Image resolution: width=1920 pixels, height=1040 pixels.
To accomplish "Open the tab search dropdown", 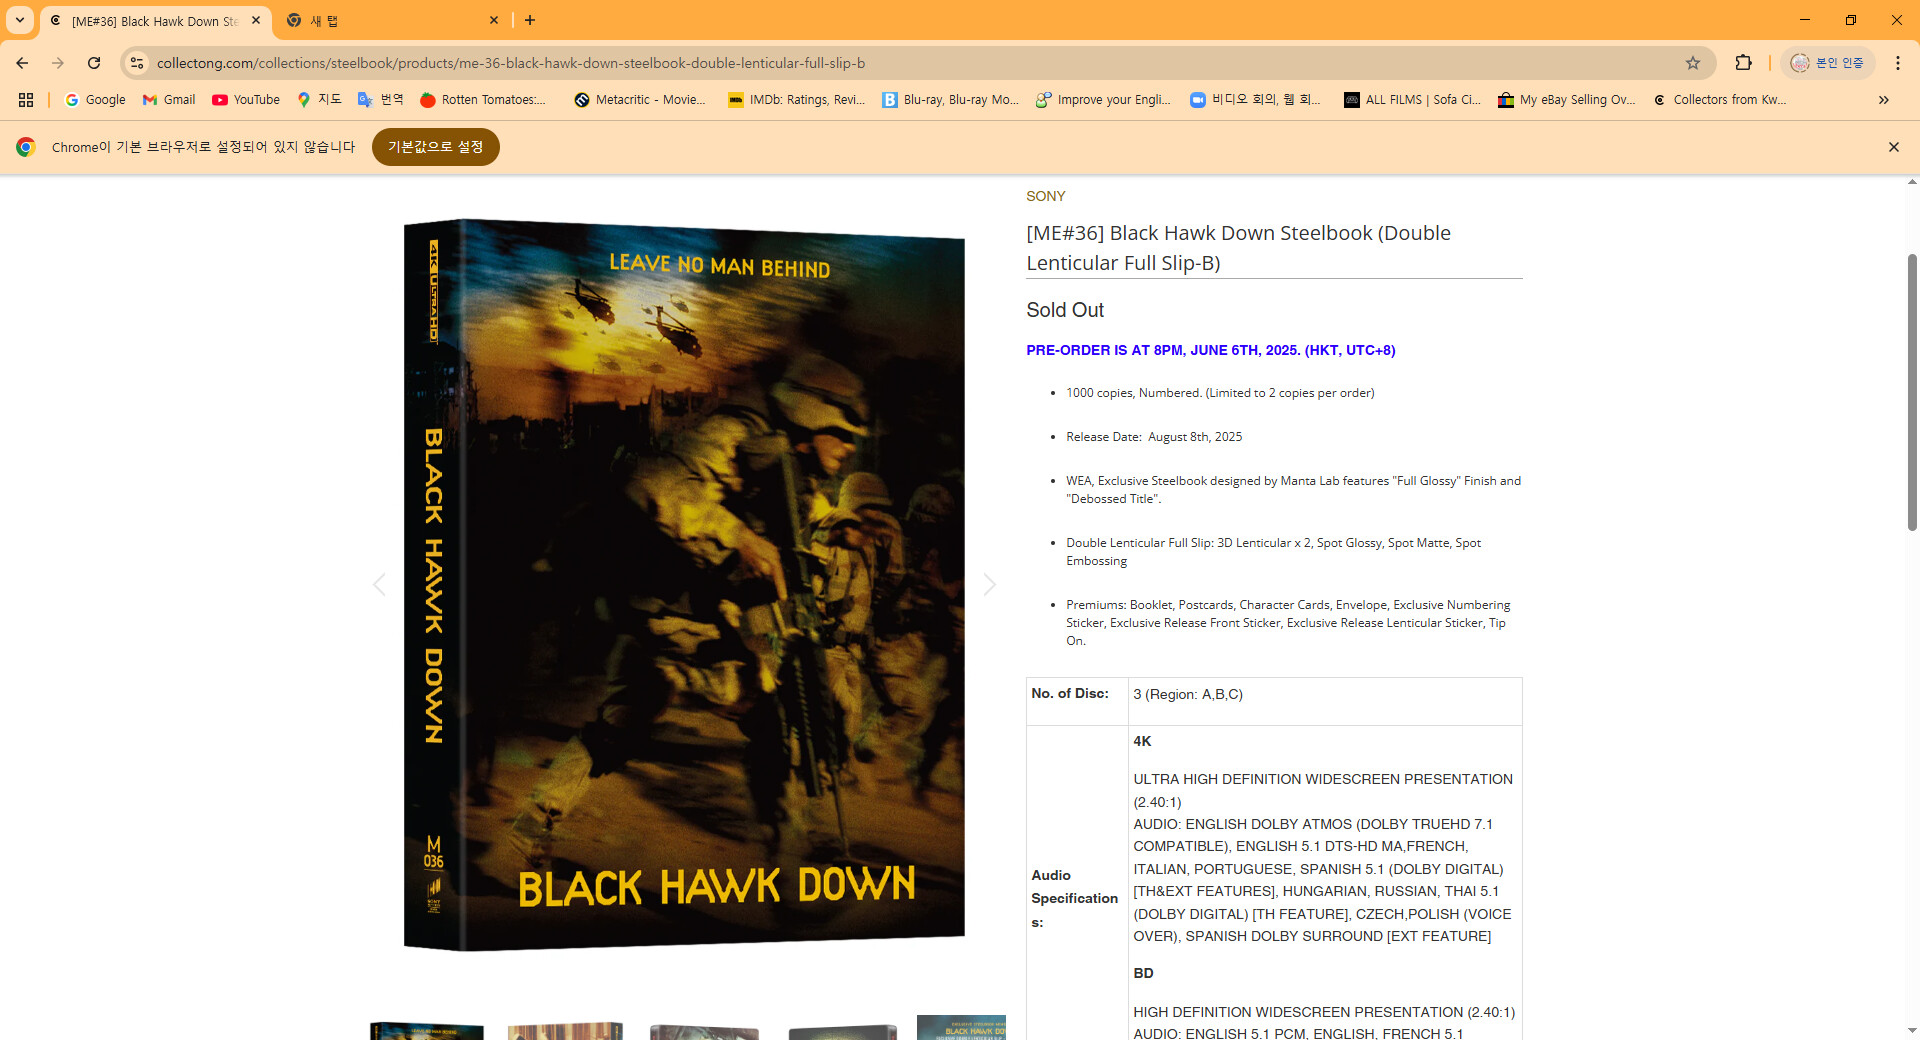I will point(20,20).
